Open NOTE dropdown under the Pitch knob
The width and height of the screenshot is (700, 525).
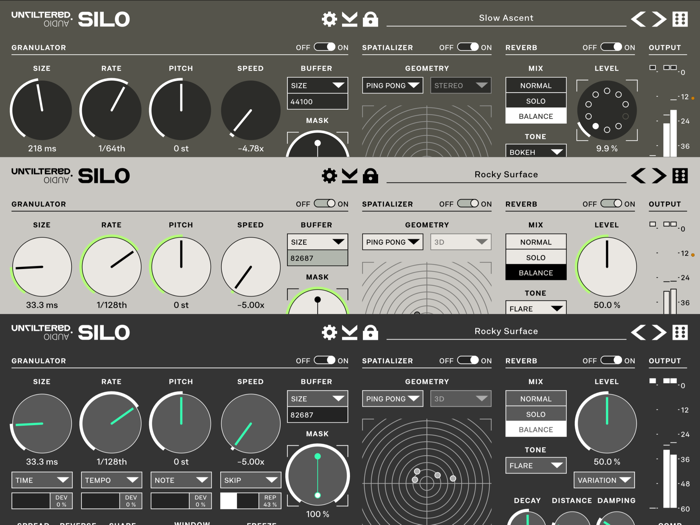pyautogui.click(x=181, y=480)
